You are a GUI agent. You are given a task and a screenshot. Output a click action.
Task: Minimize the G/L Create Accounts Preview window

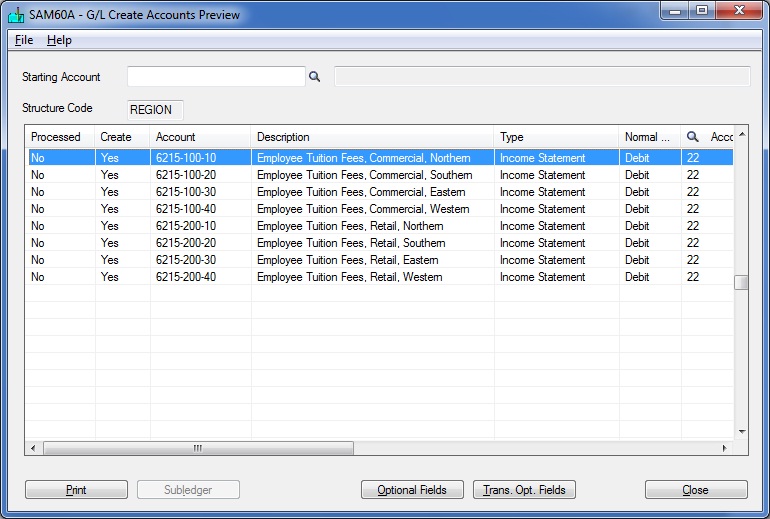pos(675,11)
